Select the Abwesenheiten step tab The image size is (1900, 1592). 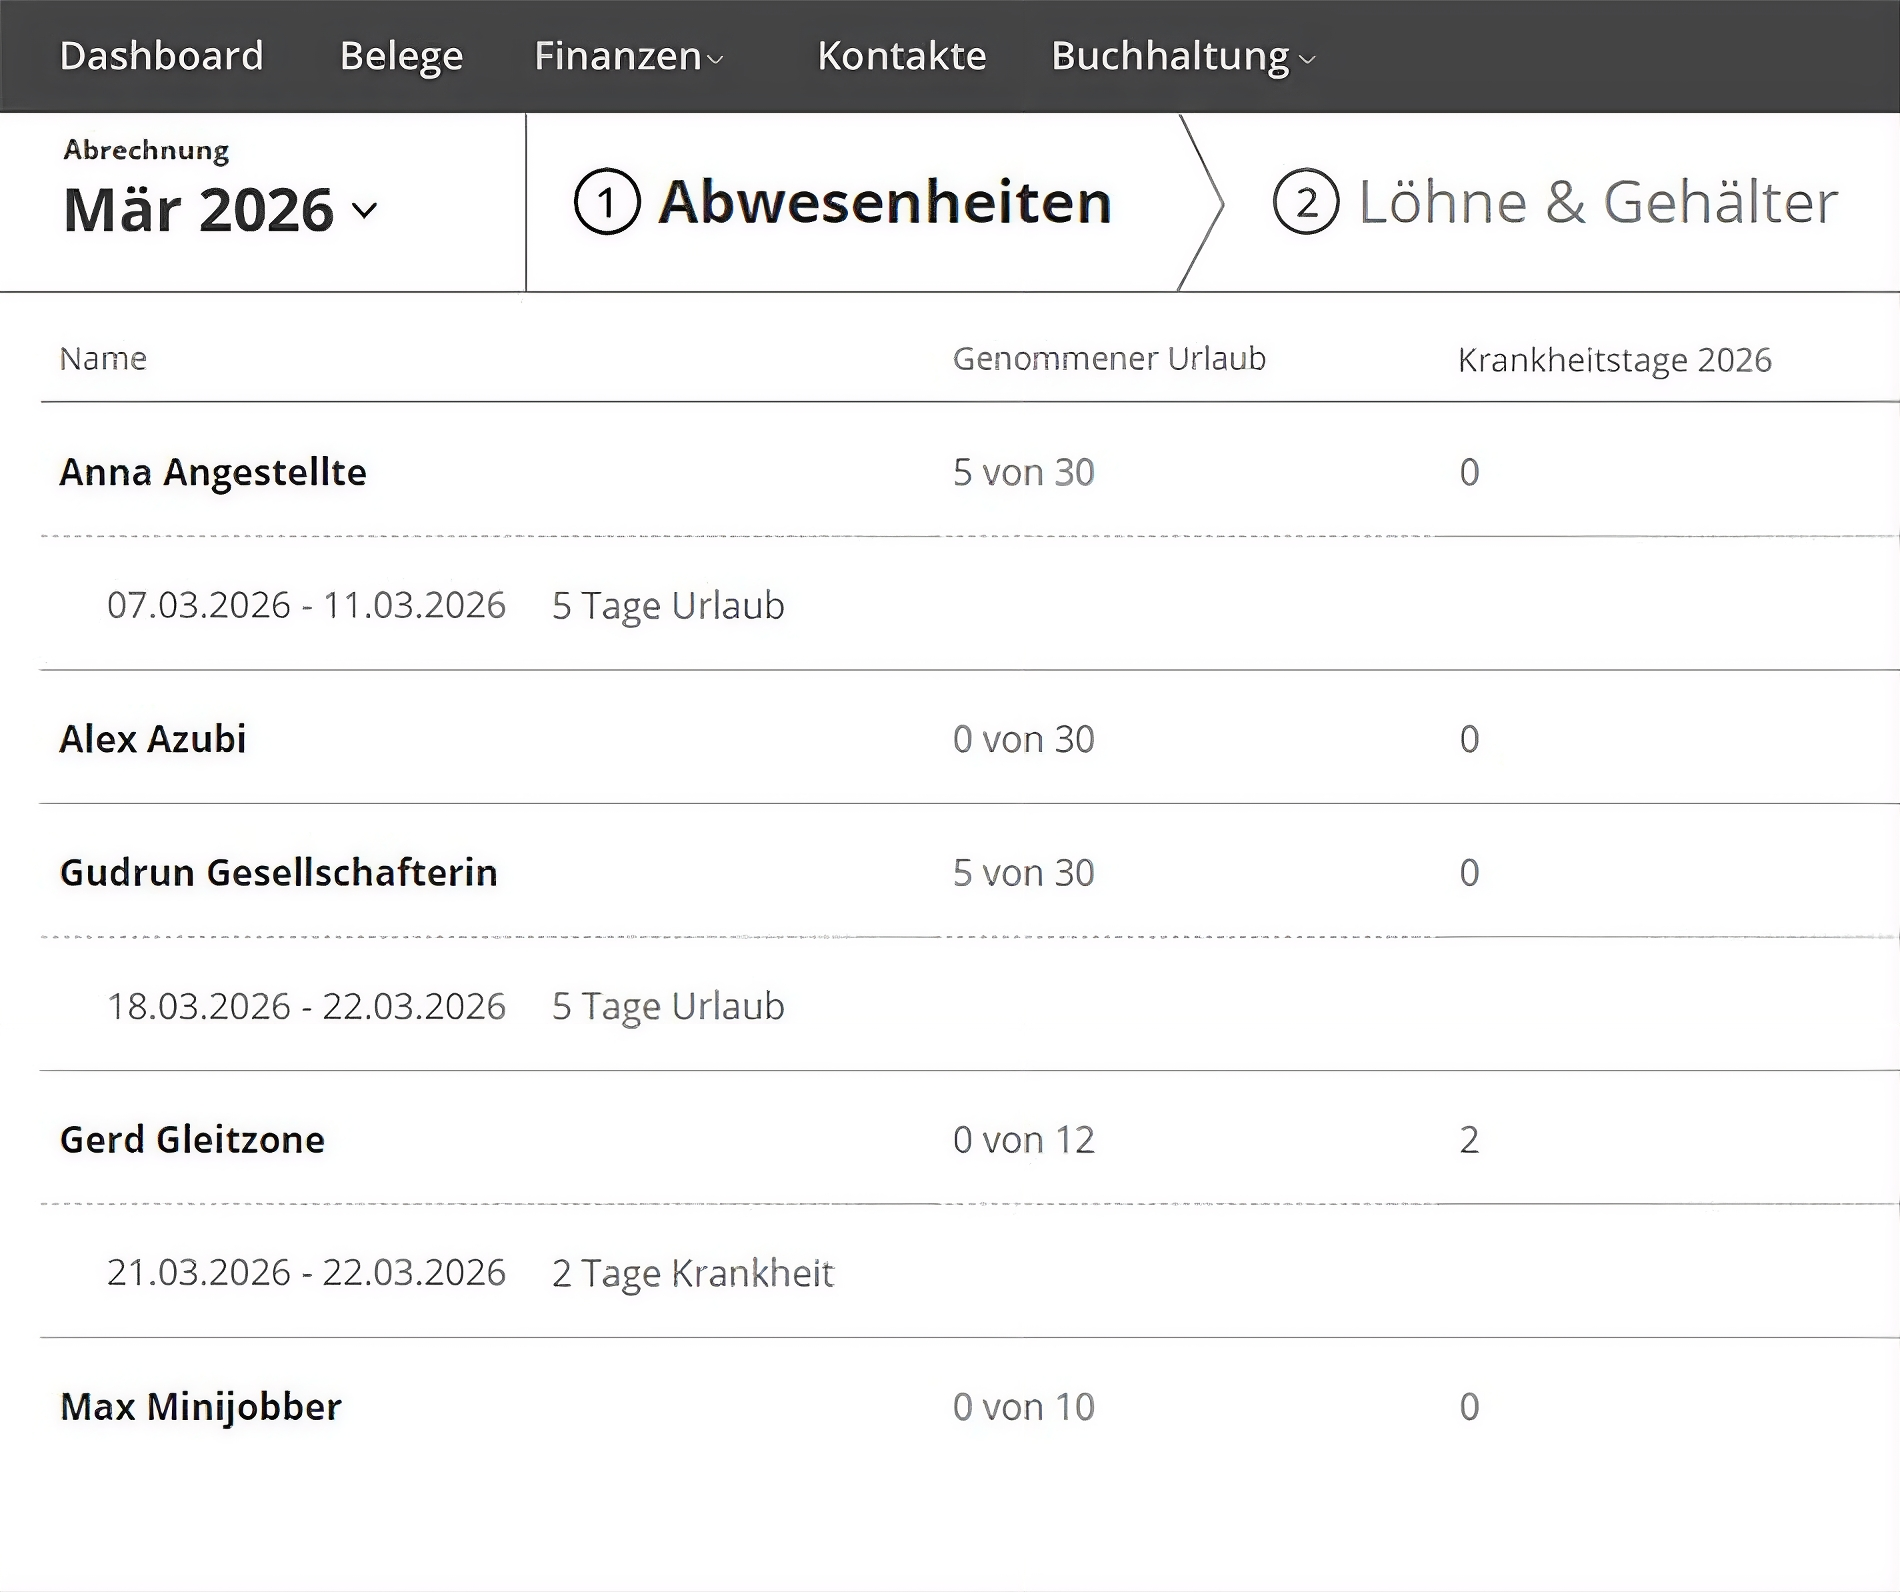click(x=884, y=202)
